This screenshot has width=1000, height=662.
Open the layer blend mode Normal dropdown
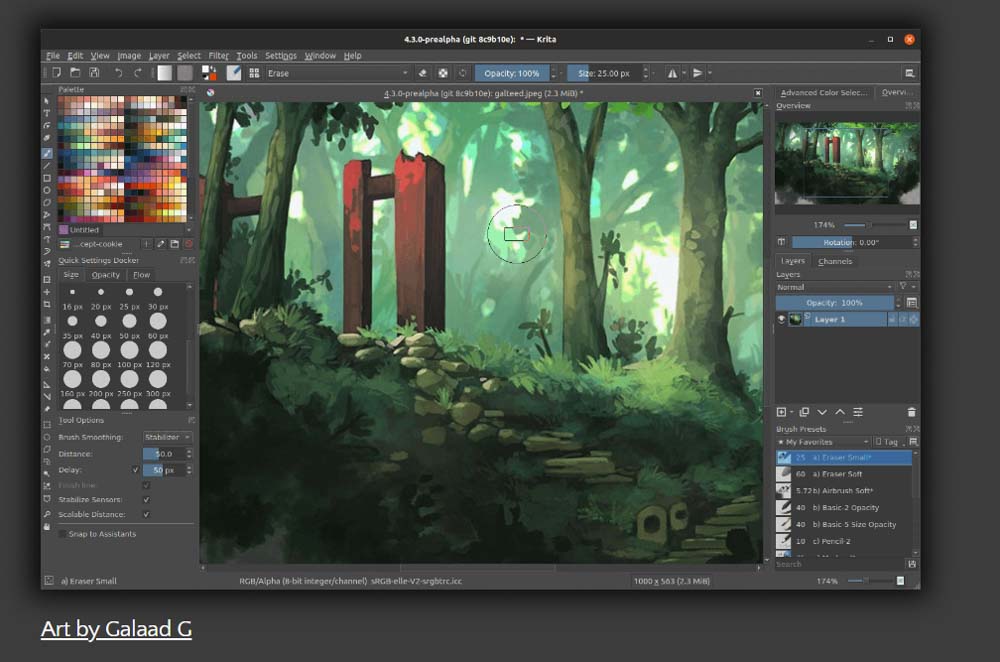coord(834,288)
